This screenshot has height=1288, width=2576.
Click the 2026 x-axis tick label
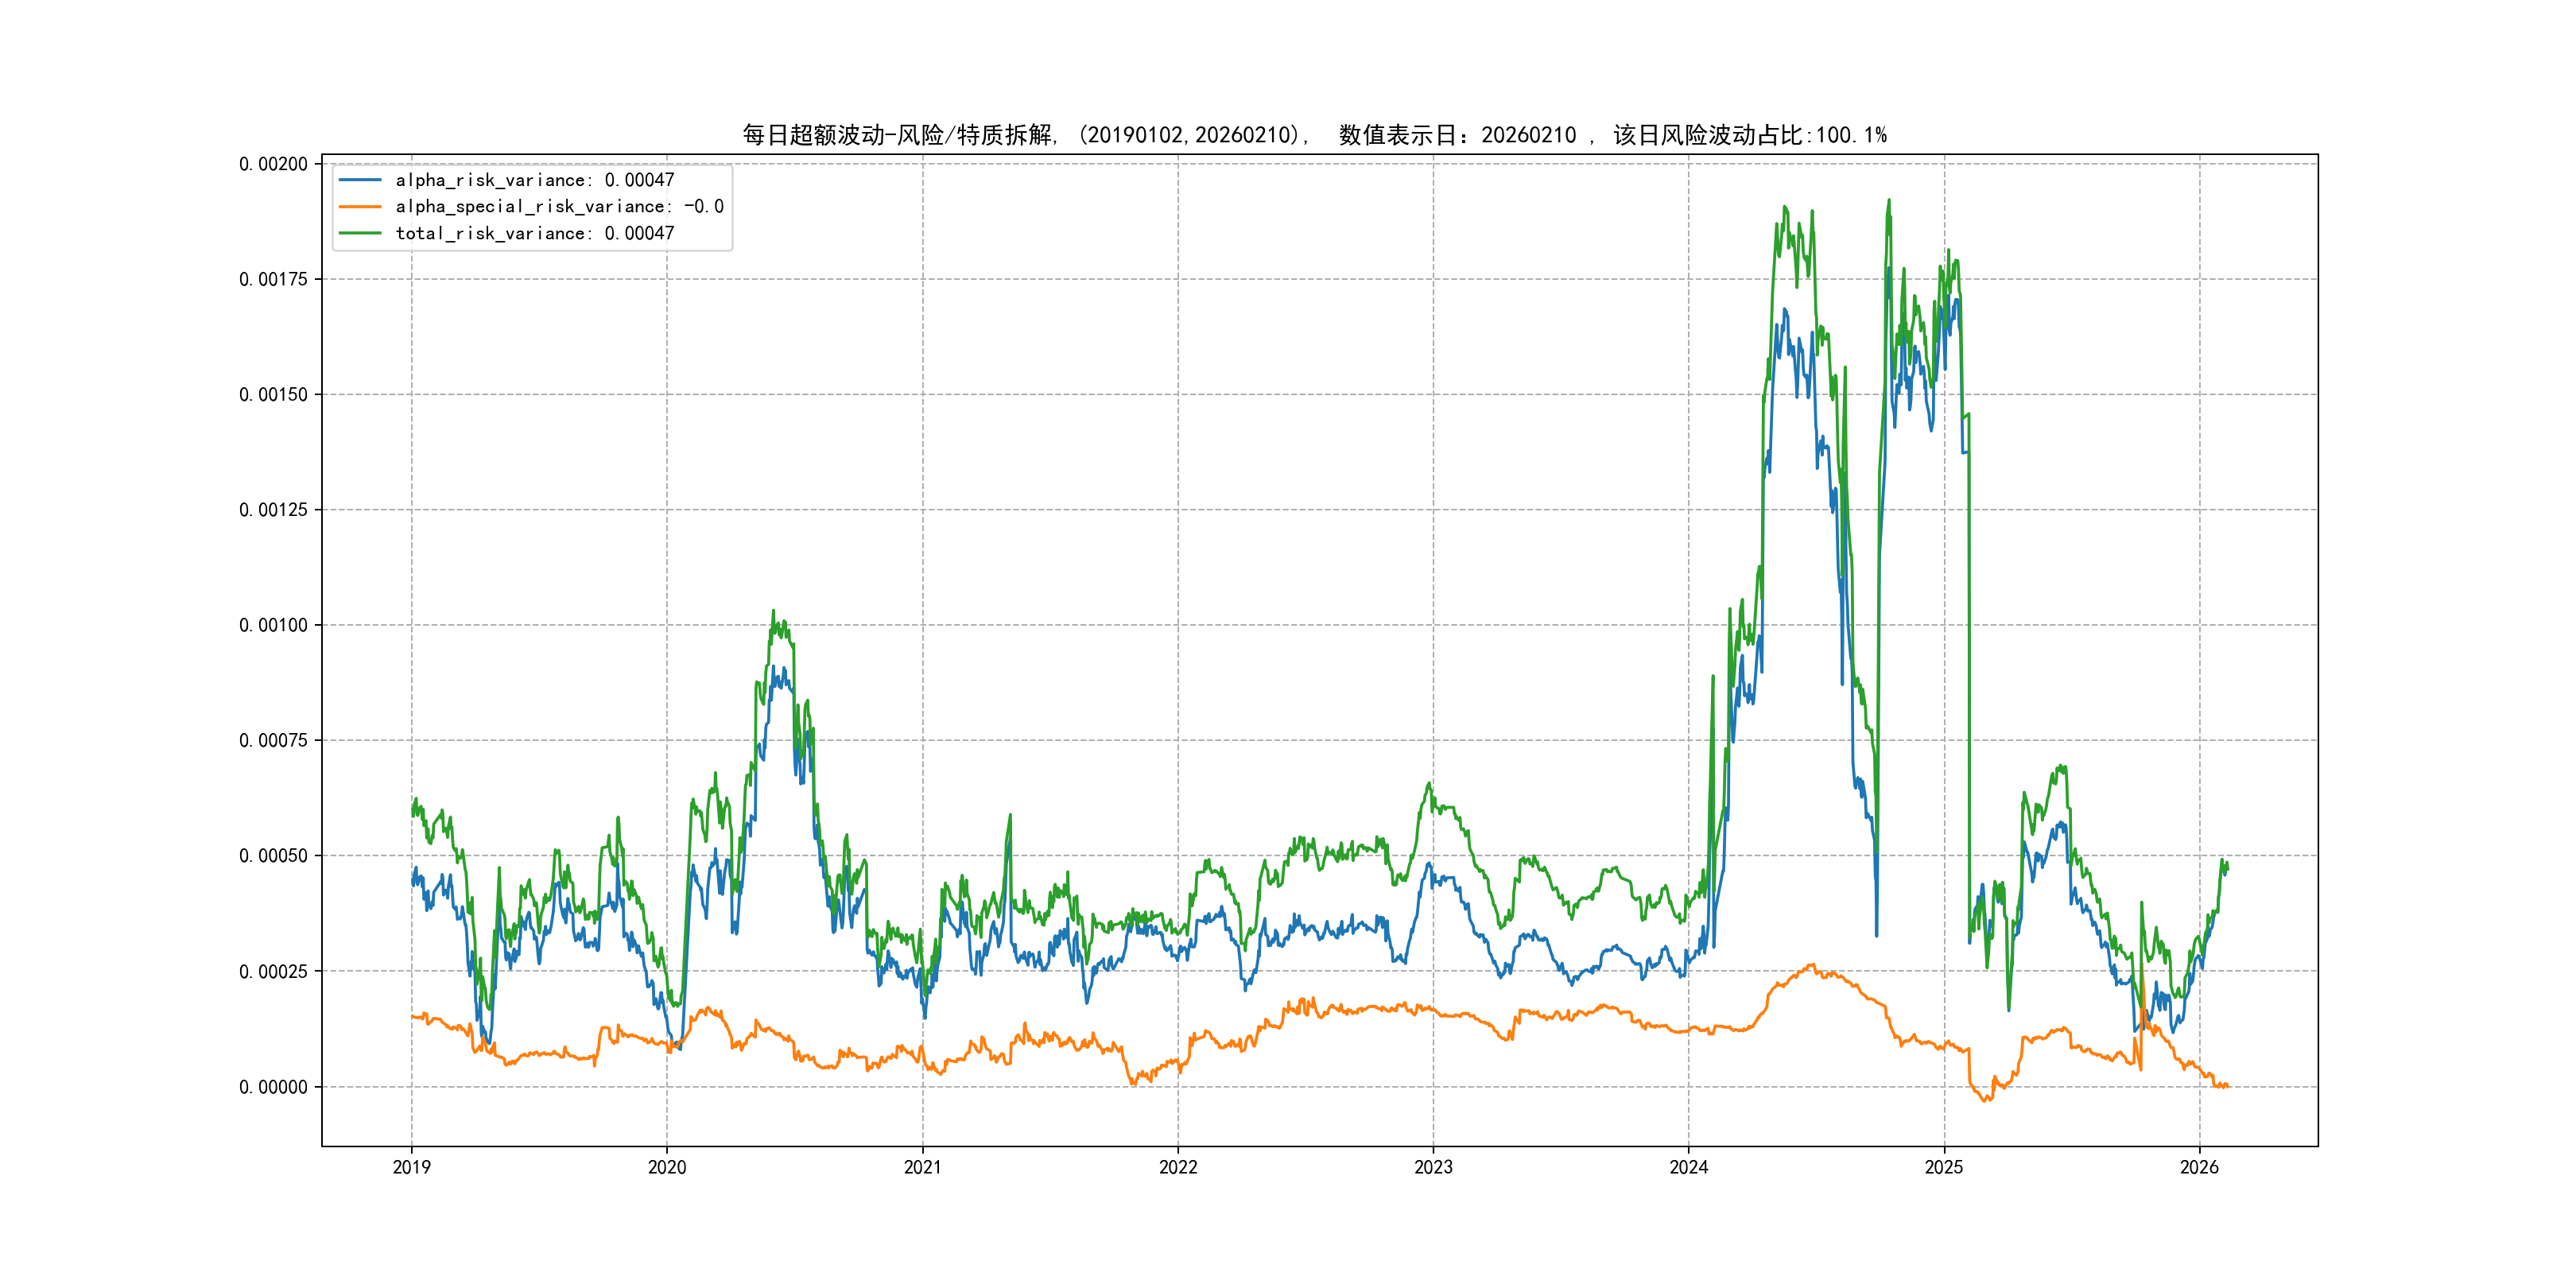point(2199,1167)
